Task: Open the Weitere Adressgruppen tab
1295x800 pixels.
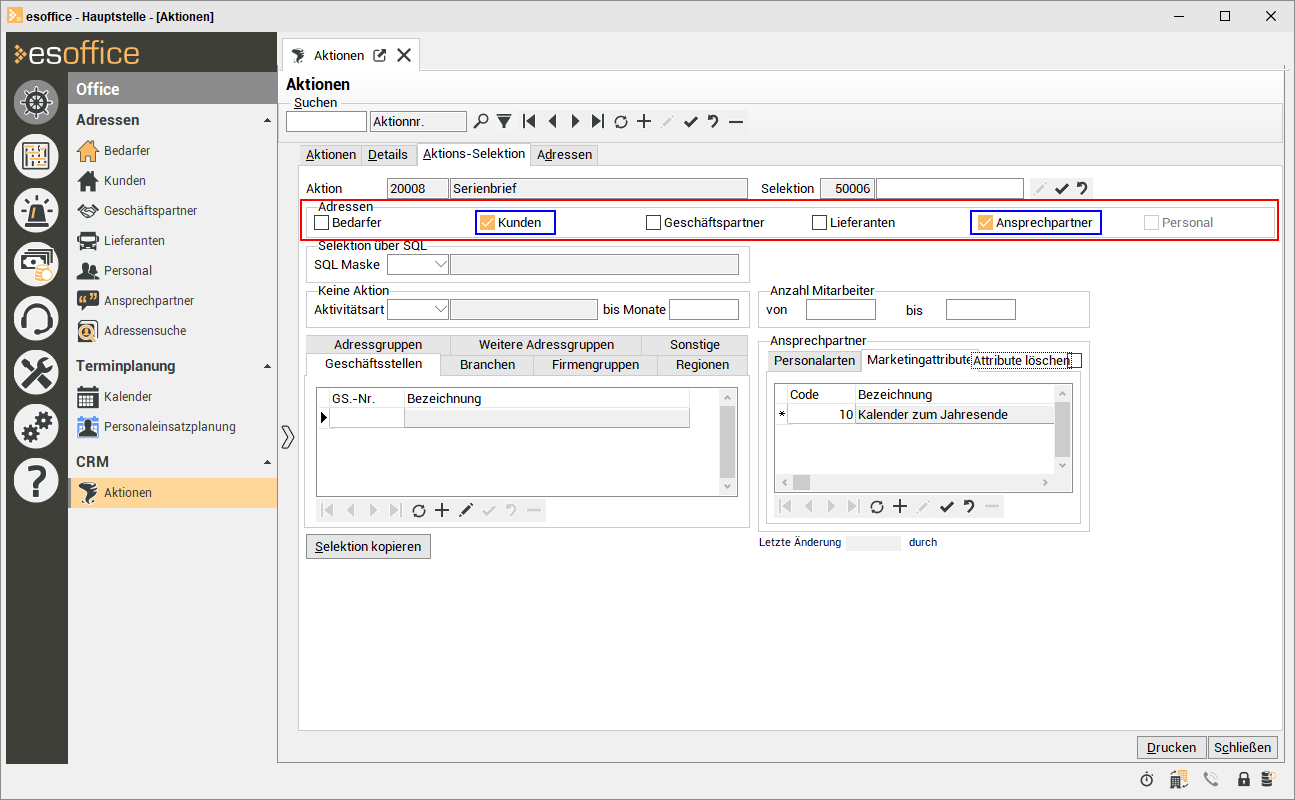Action: (x=546, y=344)
